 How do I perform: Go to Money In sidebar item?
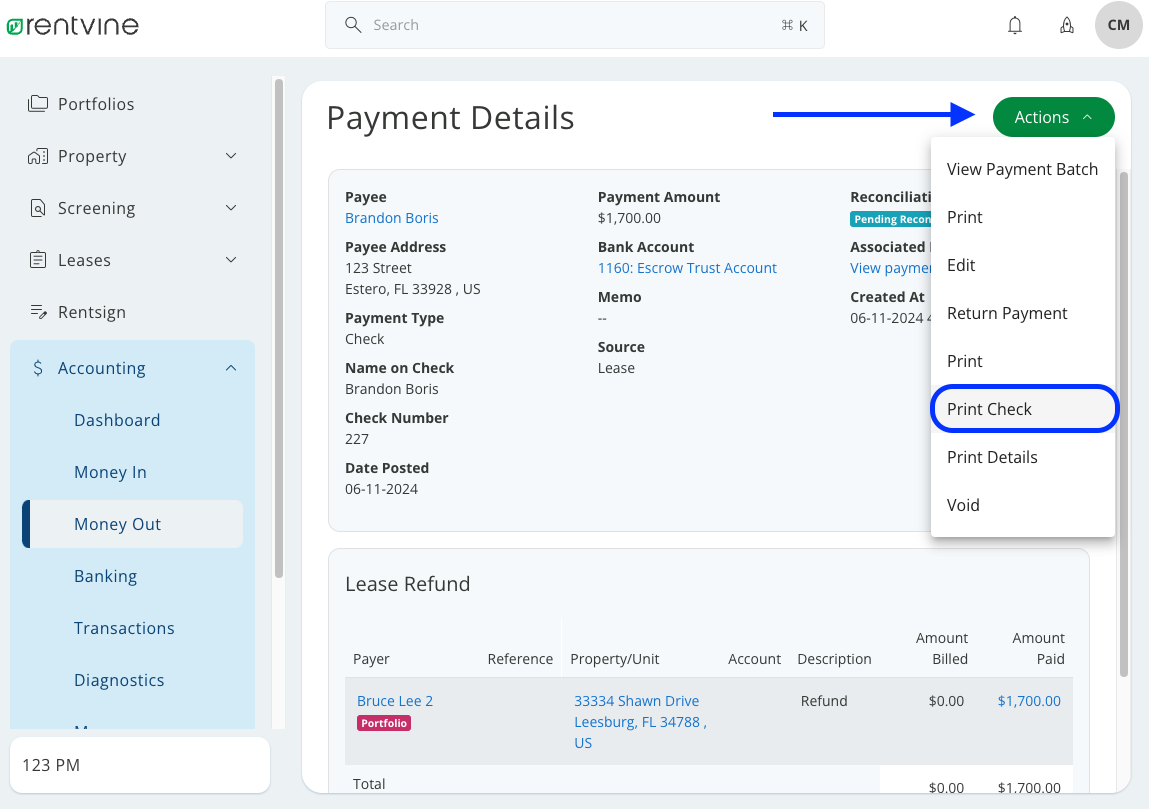(110, 472)
